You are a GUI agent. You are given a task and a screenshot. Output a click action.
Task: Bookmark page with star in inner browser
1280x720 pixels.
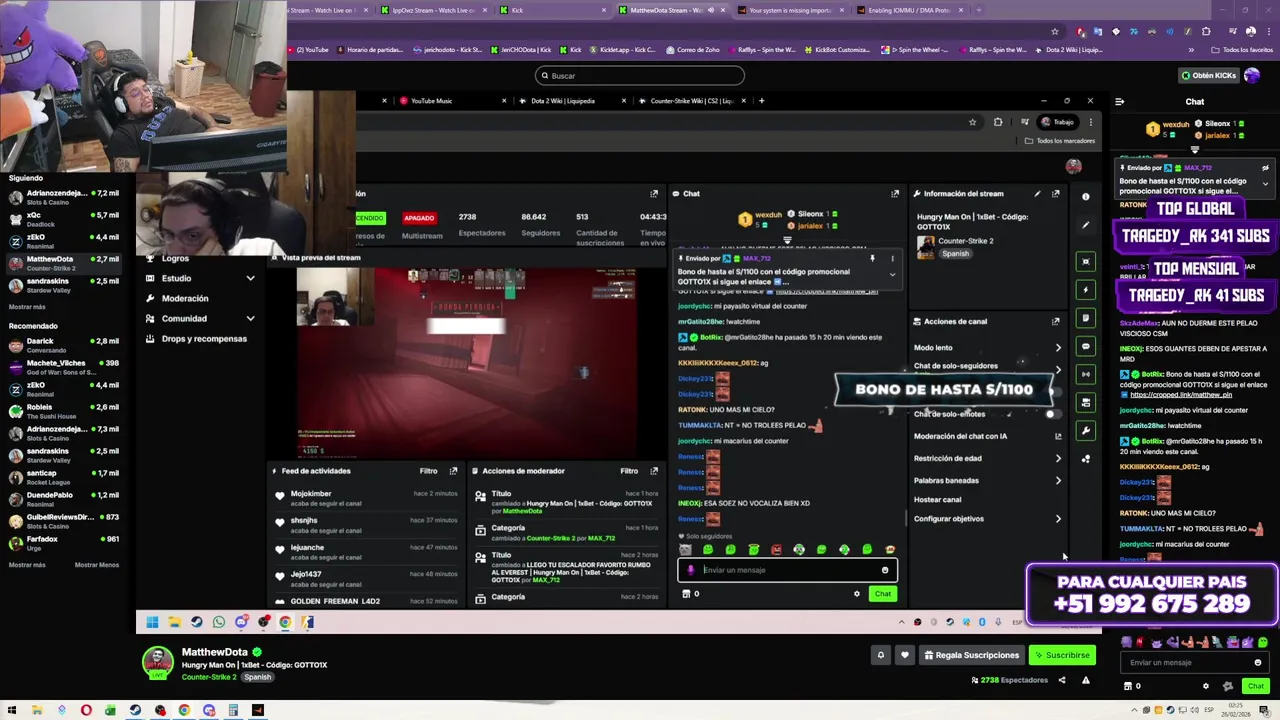(x=972, y=122)
